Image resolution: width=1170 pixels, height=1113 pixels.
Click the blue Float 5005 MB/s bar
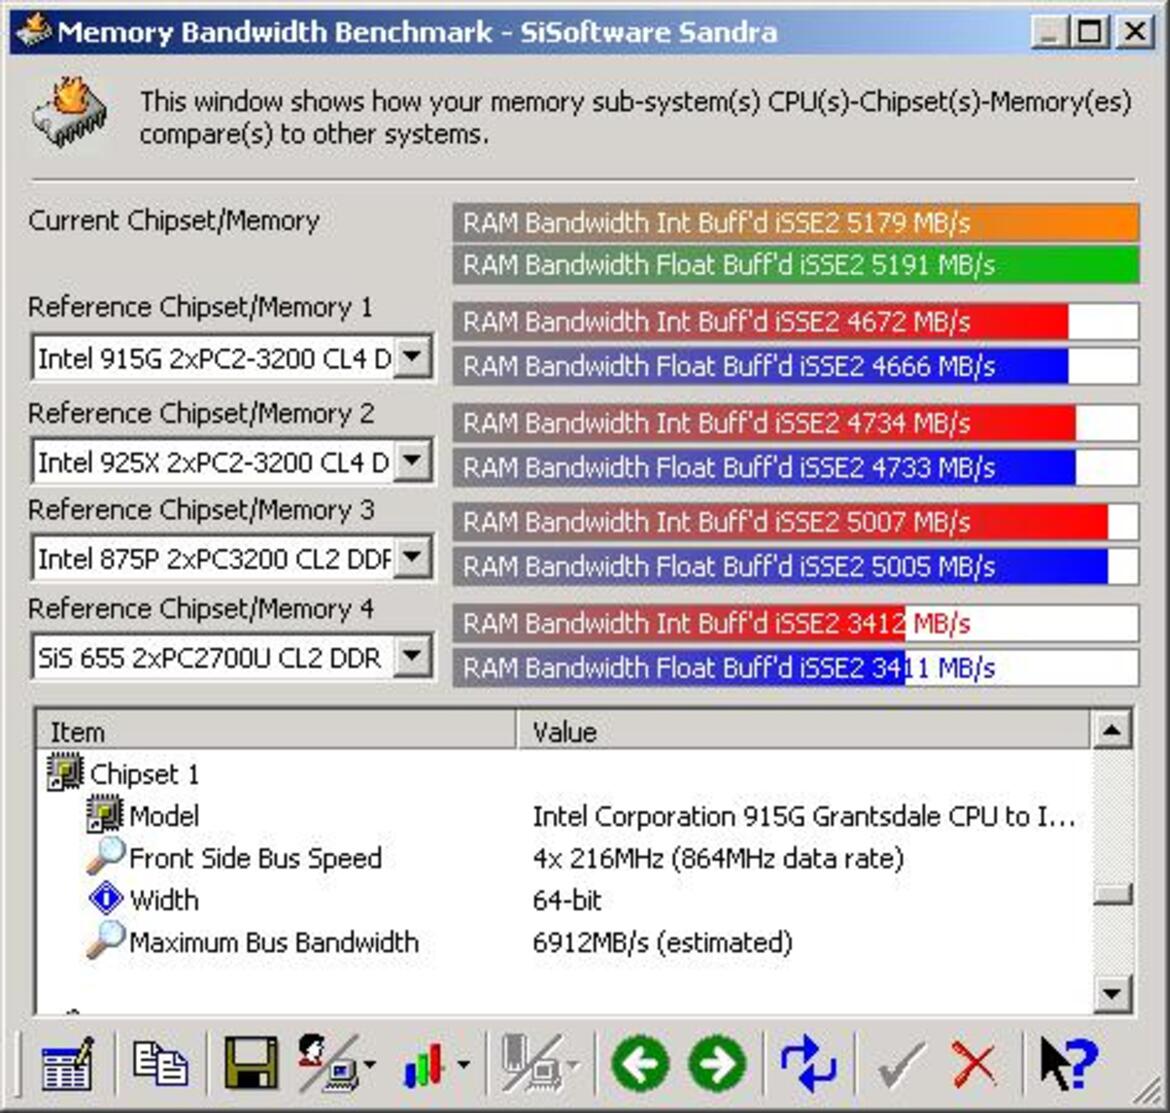point(795,566)
